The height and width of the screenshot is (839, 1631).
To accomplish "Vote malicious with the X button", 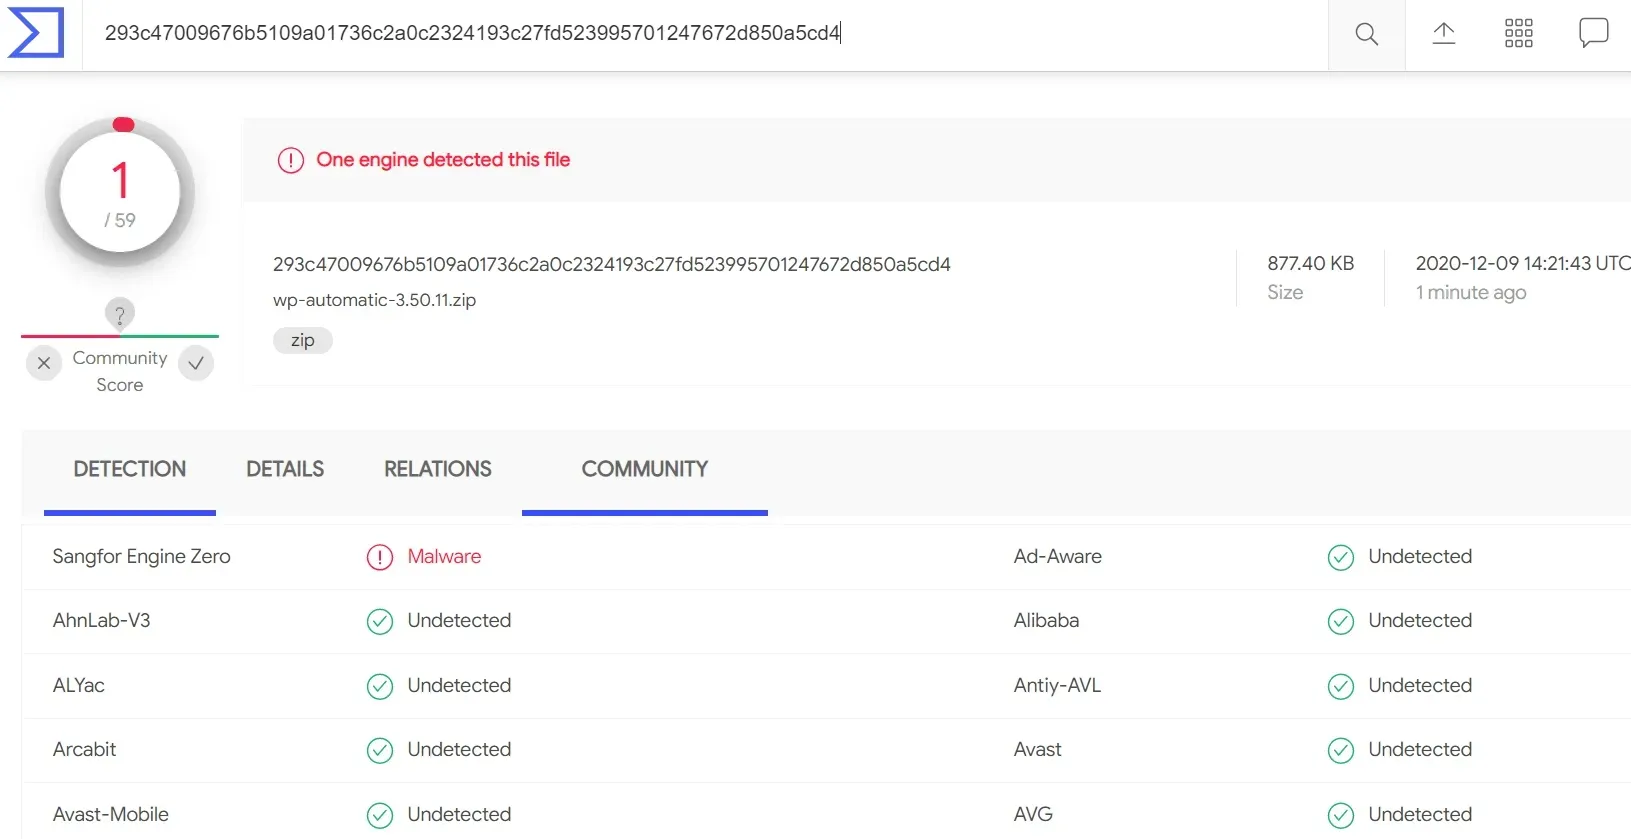I will [44, 363].
